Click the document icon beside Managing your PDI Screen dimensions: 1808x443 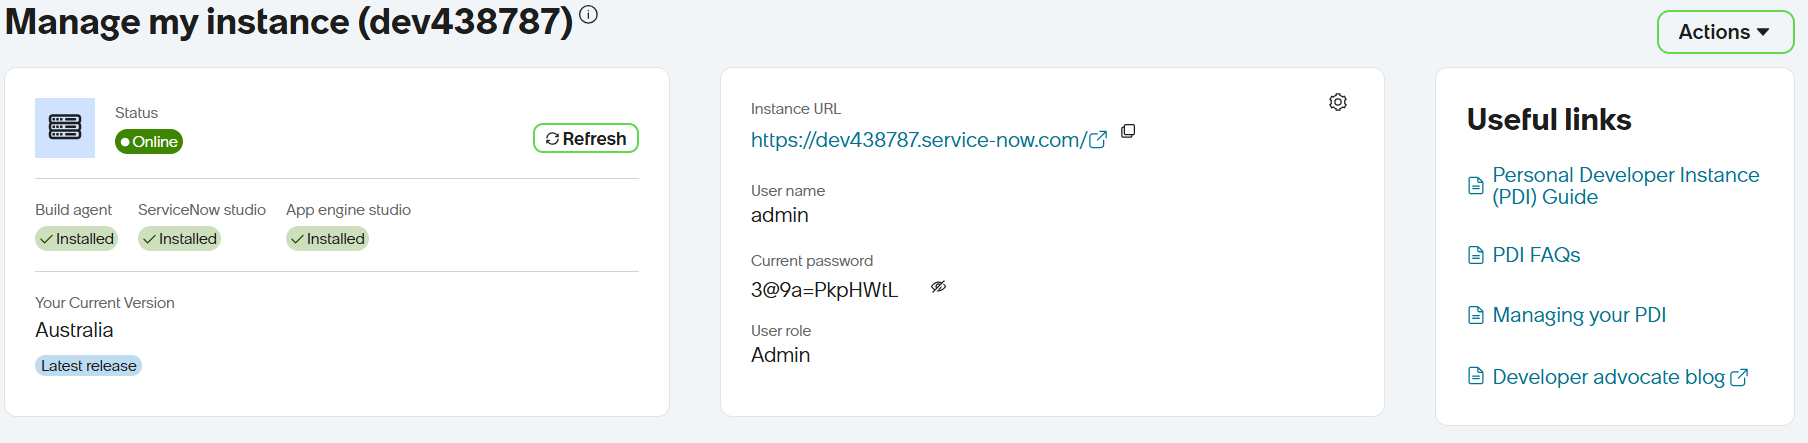[x=1476, y=315]
